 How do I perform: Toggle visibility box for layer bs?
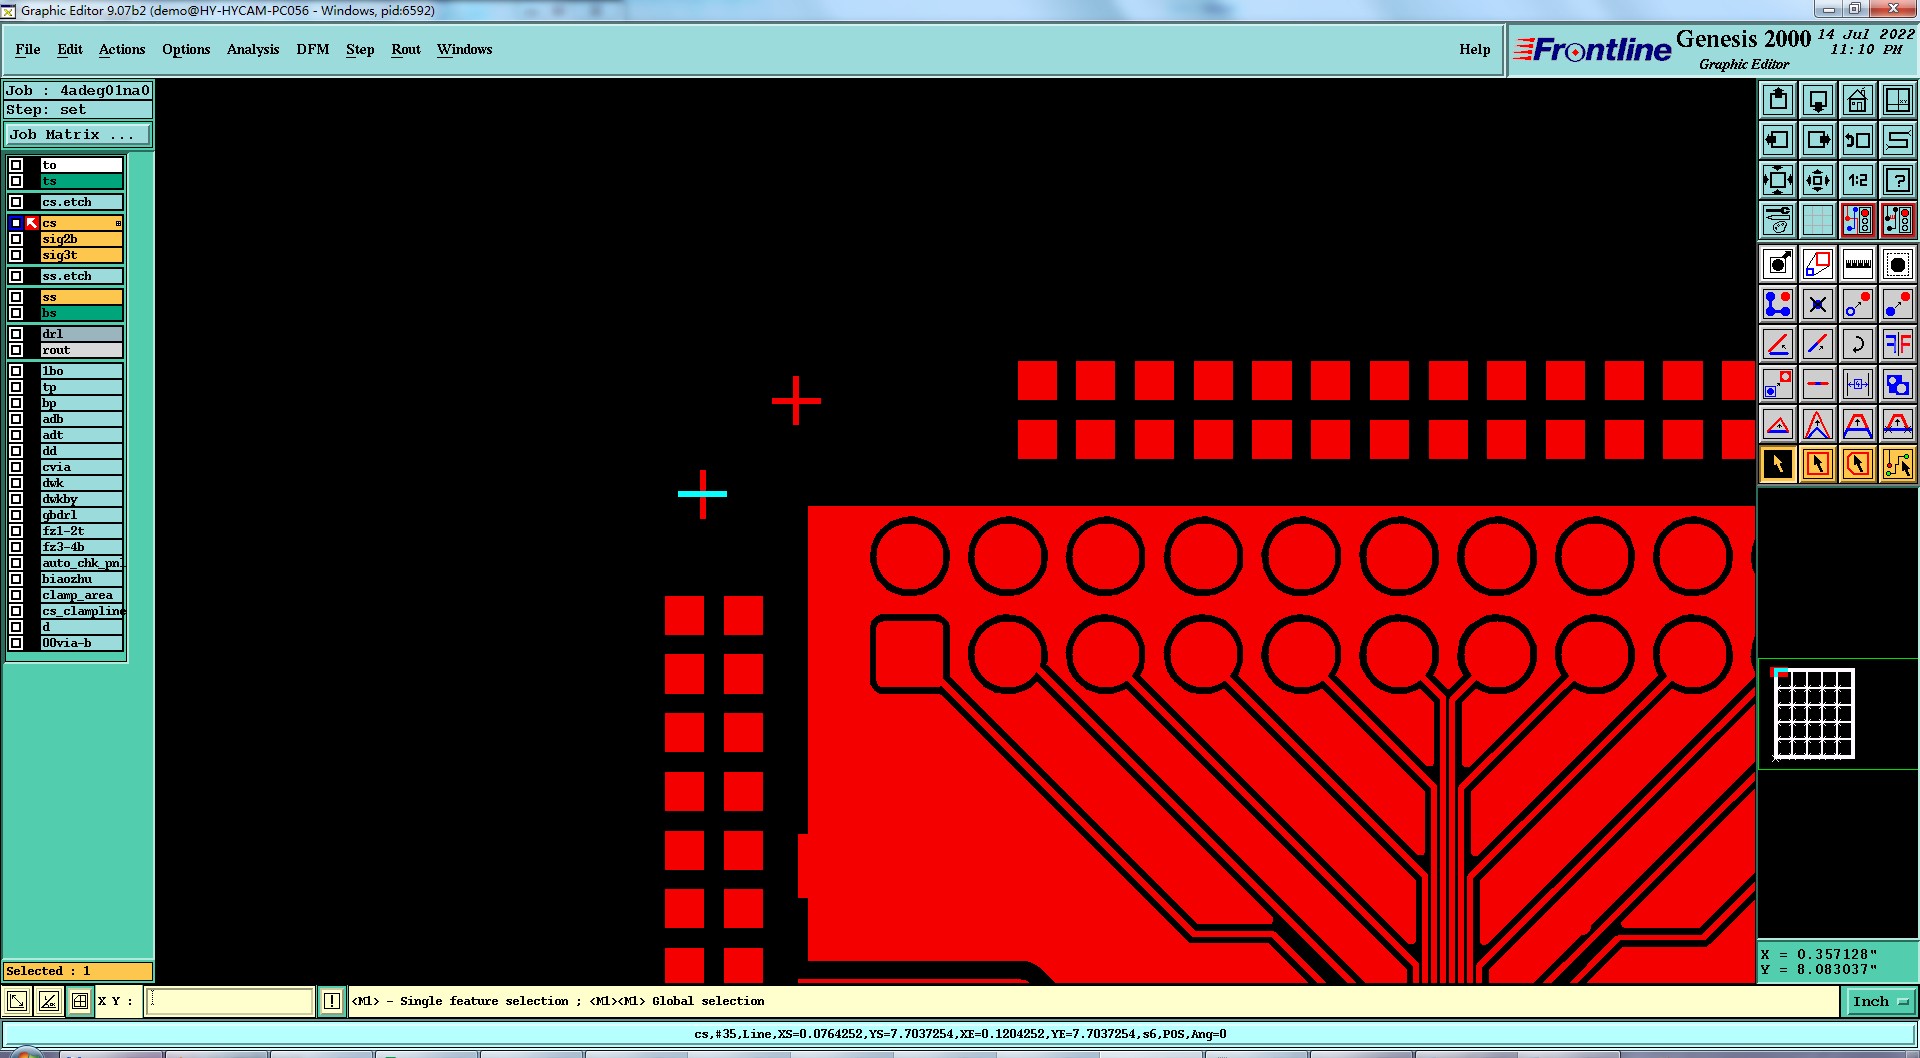click(x=16, y=313)
